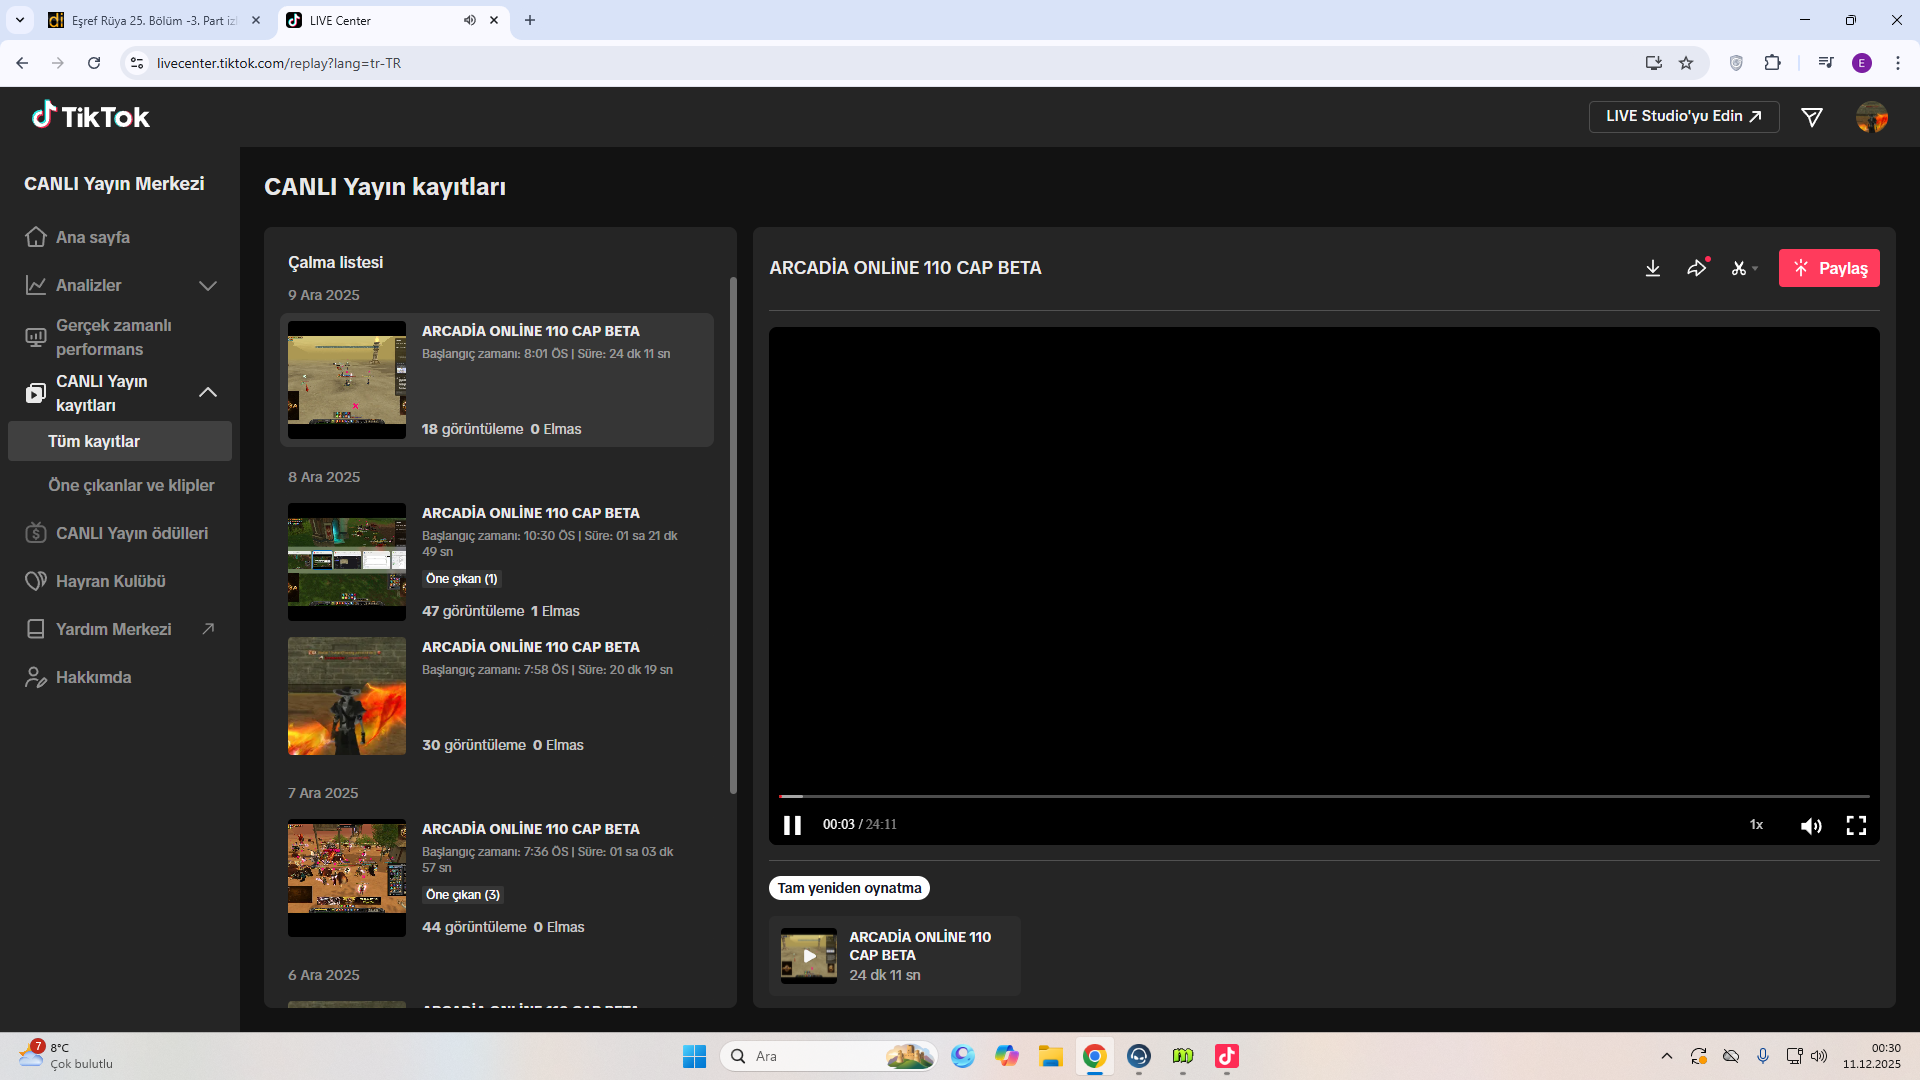This screenshot has width=1920, height=1080.
Task: Open Gerçek zamanlı performans page
Action: [x=120, y=337]
